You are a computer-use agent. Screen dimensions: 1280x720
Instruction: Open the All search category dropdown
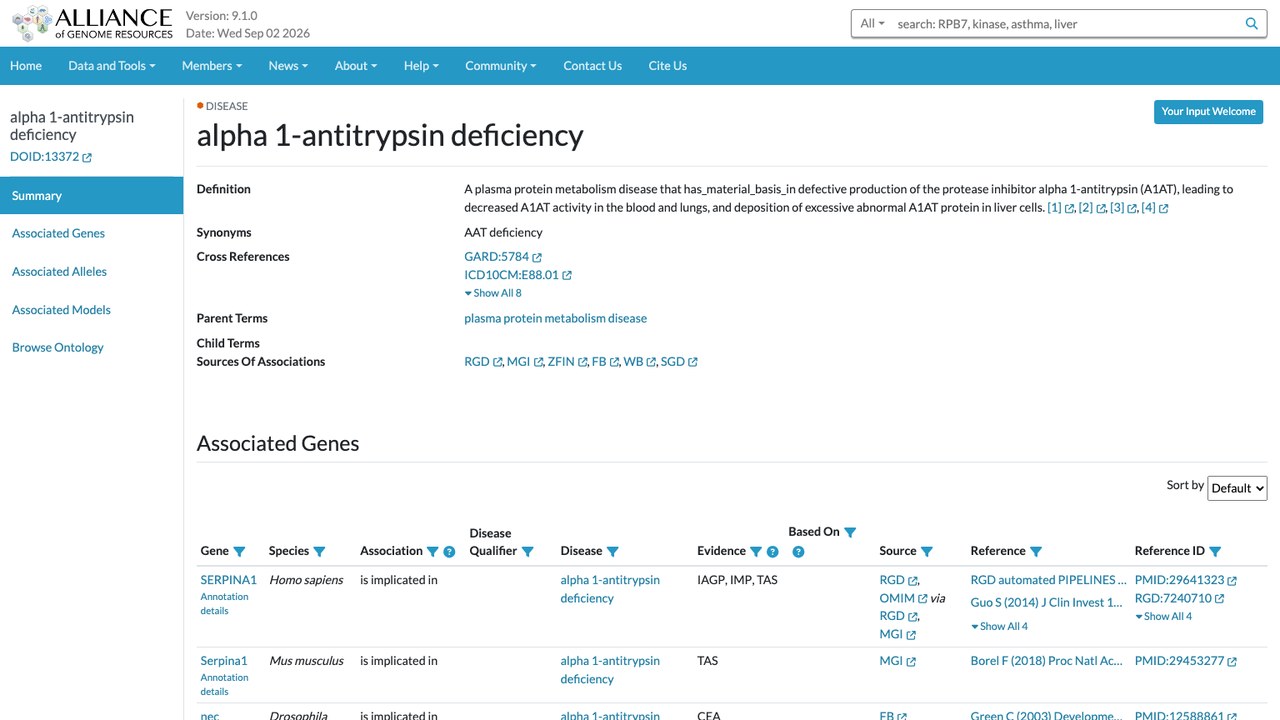[873, 23]
